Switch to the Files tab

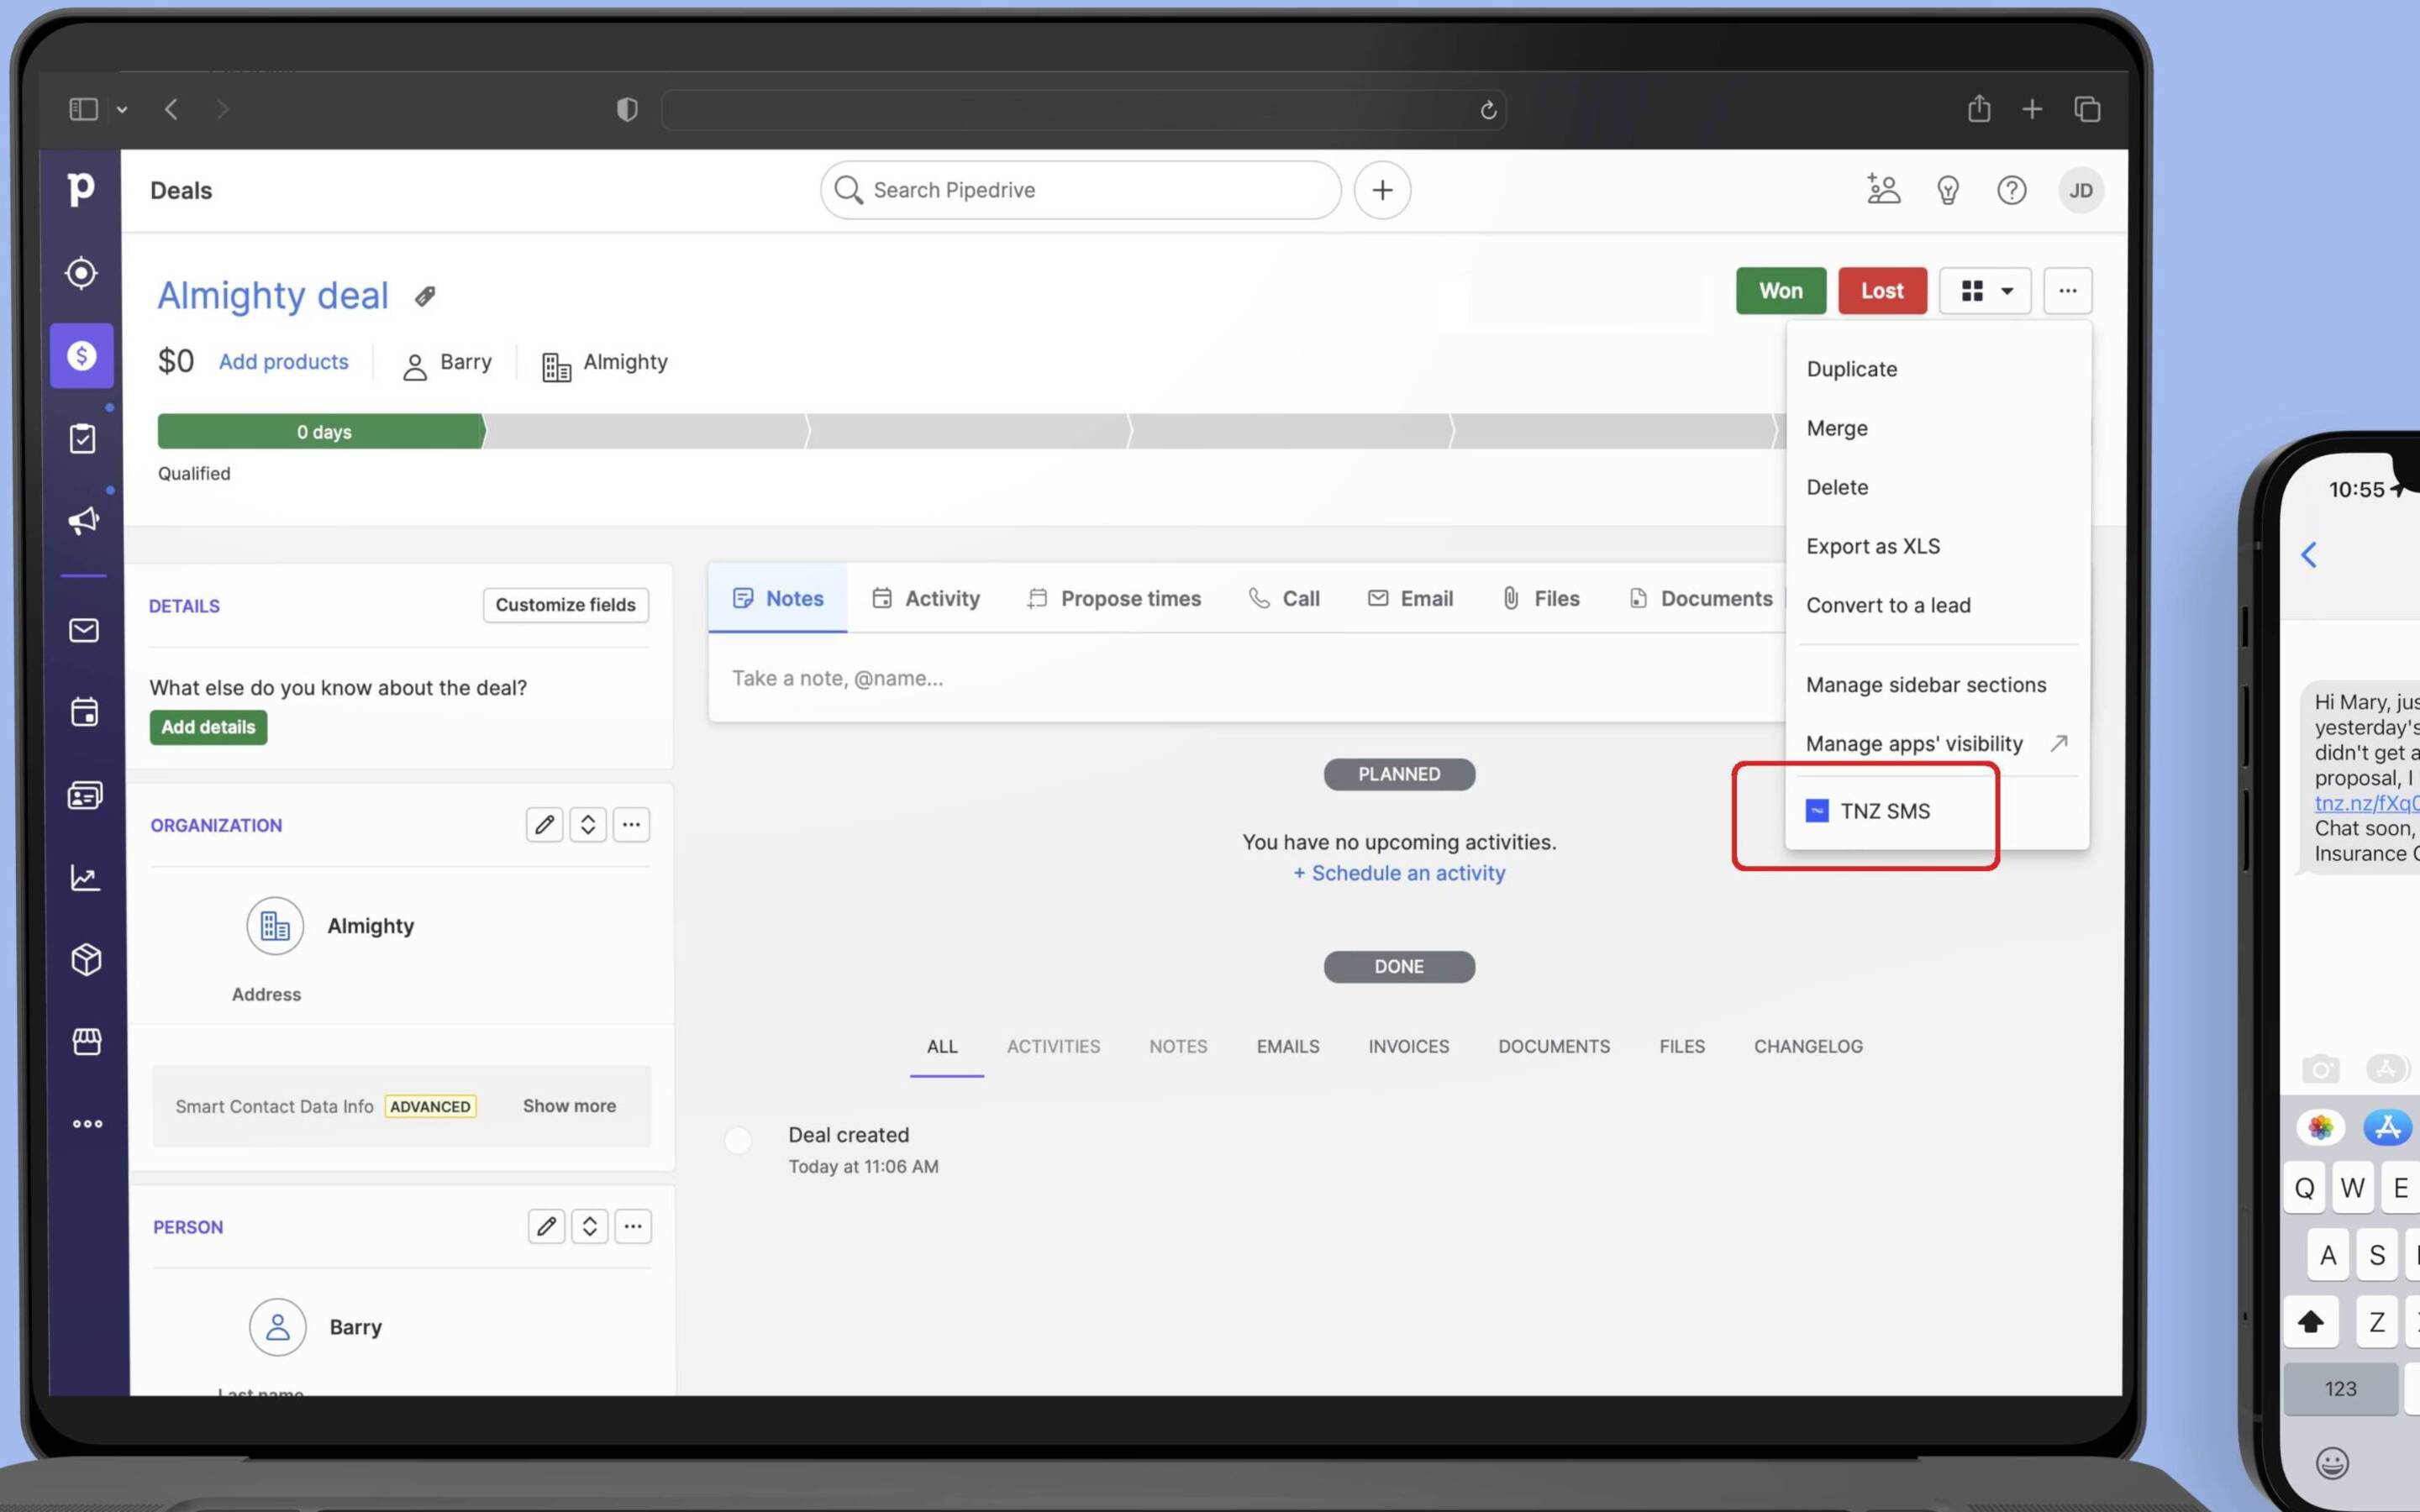pyautogui.click(x=1540, y=598)
